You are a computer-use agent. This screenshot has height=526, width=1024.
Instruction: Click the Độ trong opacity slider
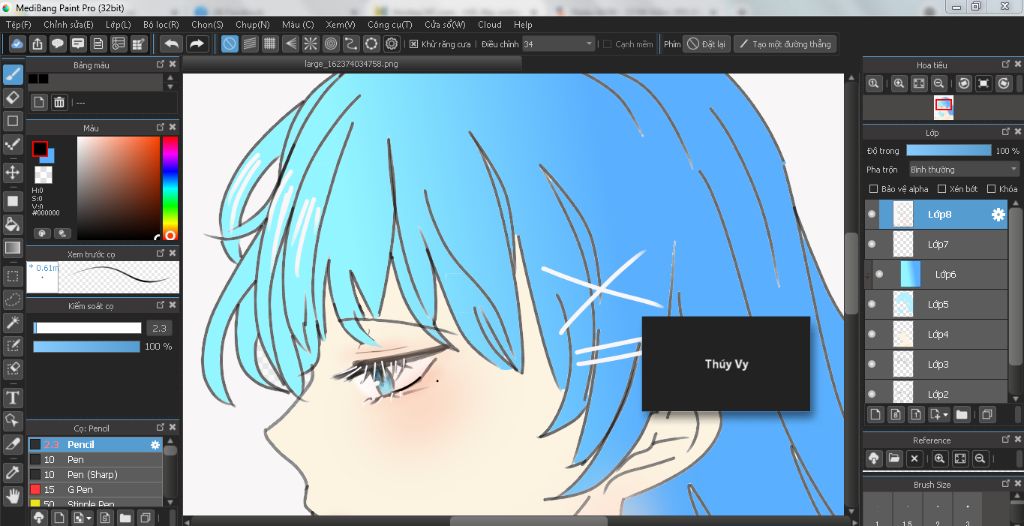[949, 151]
